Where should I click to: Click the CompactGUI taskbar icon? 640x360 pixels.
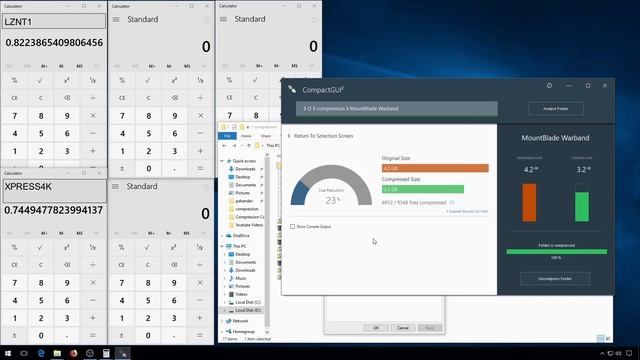pos(122,353)
